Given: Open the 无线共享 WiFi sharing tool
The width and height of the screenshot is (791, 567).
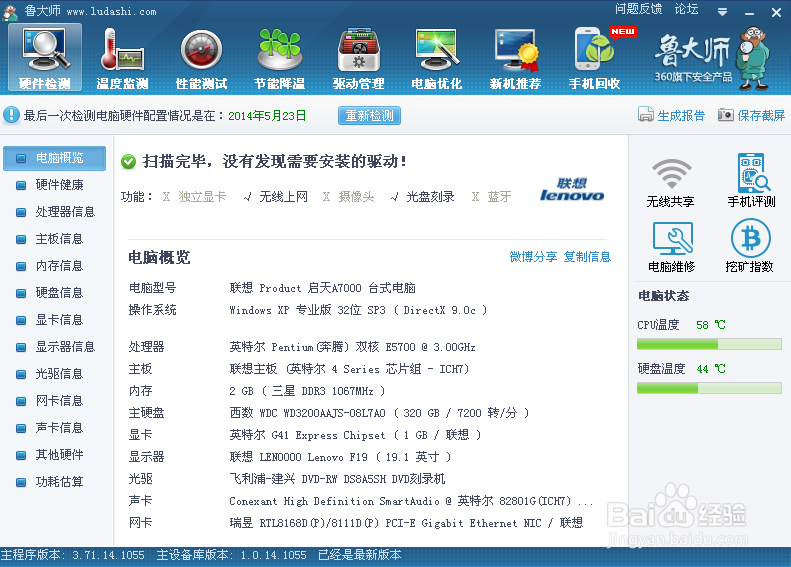Looking at the screenshot, I should [670, 182].
